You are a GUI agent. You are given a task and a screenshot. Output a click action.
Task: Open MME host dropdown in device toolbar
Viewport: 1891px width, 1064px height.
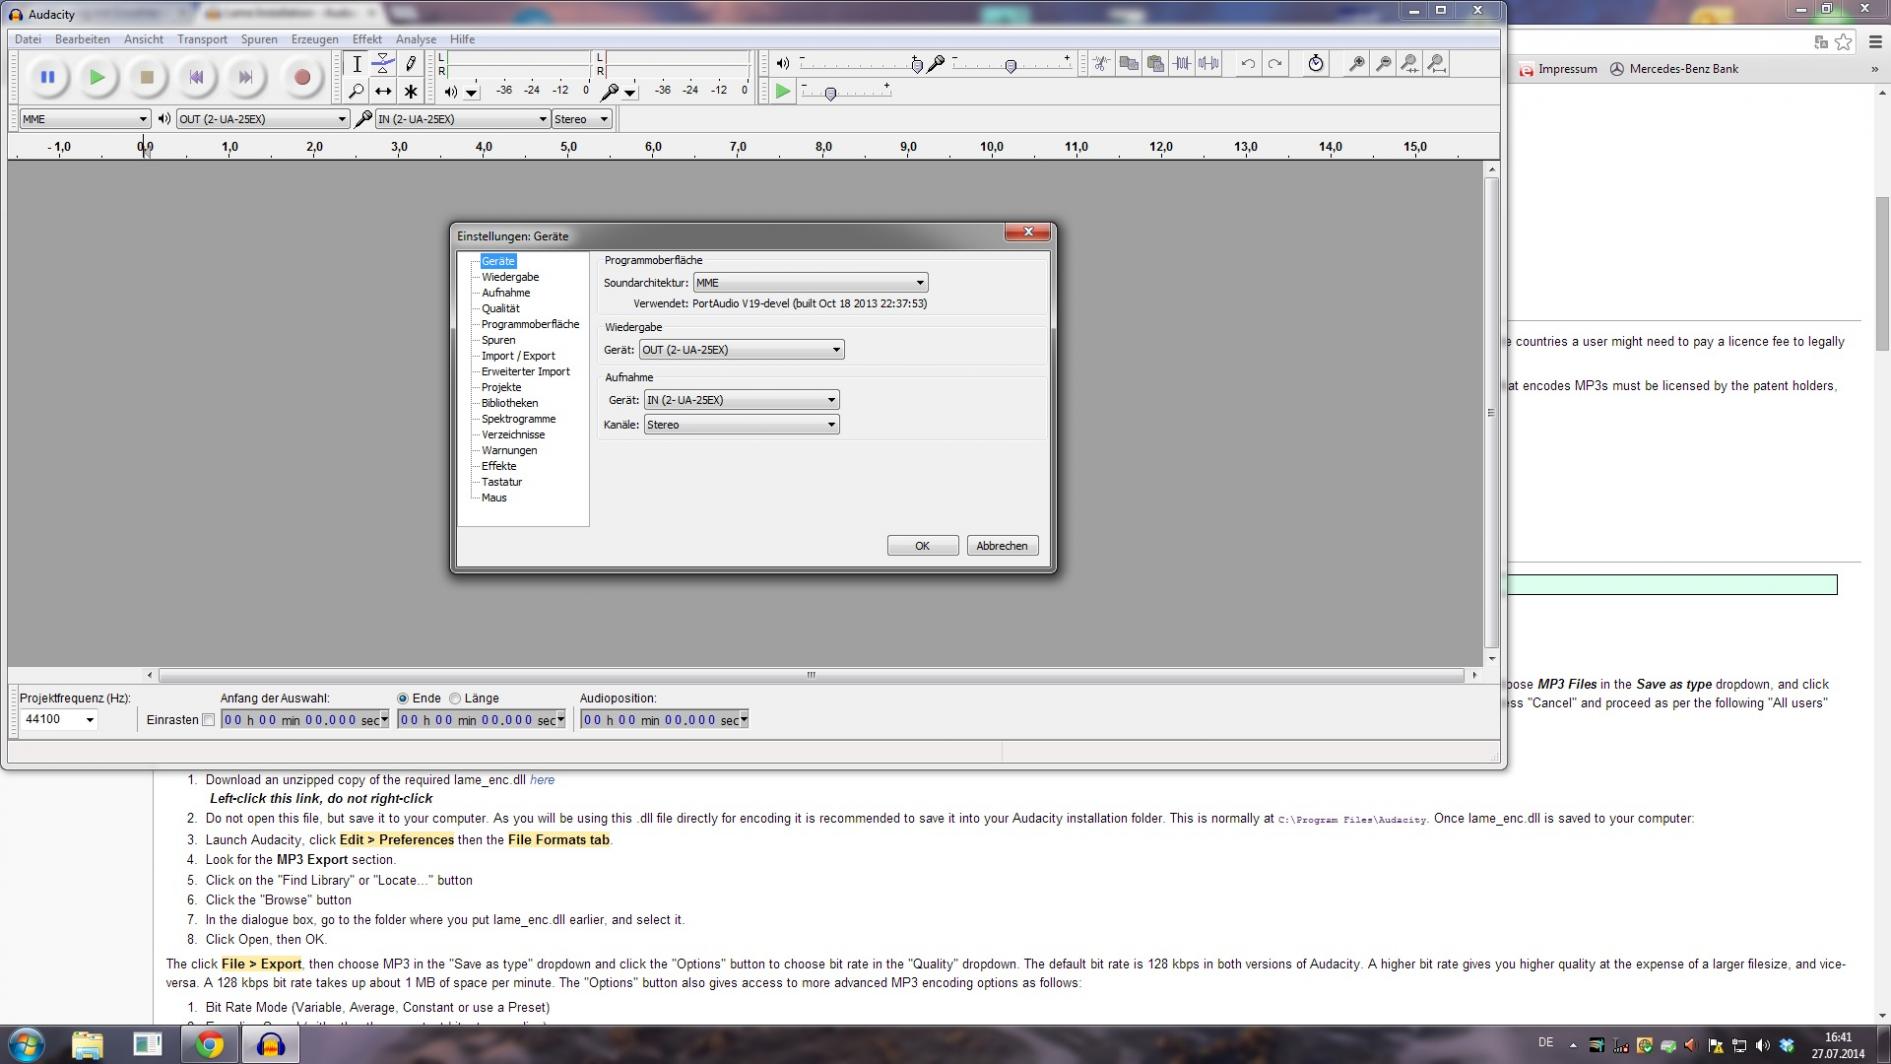tap(84, 119)
